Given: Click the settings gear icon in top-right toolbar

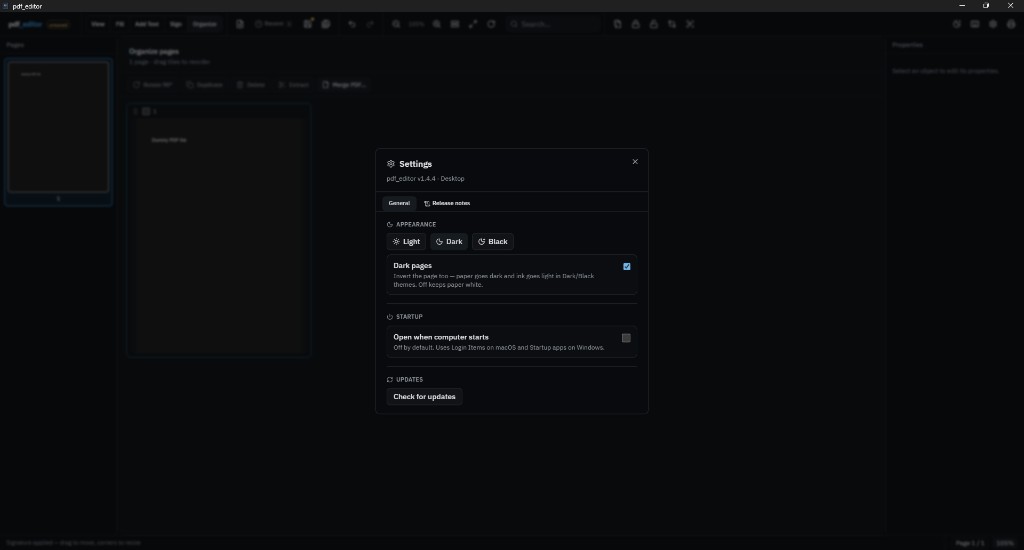Looking at the screenshot, I should (993, 24).
